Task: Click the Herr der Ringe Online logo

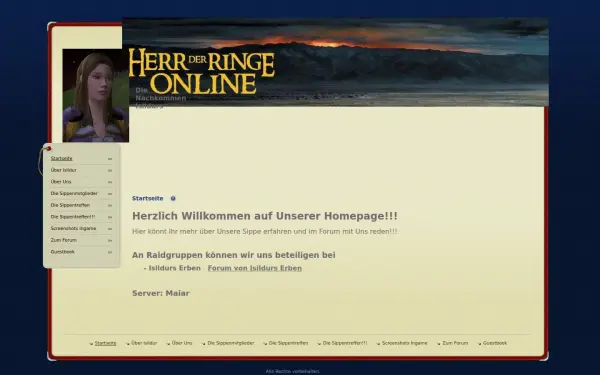Action: [x=202, y=71]
